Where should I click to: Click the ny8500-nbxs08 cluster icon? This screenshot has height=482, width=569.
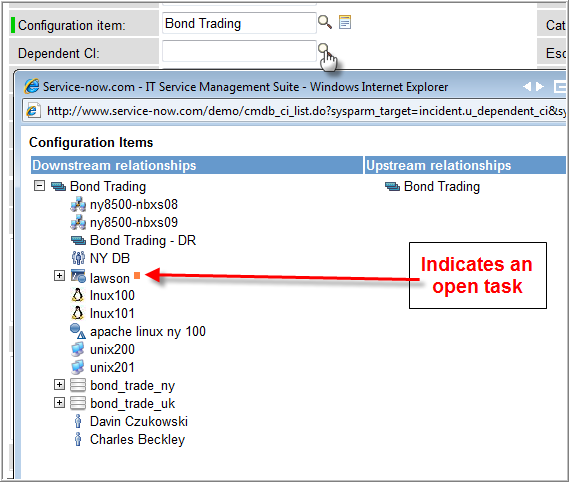(78, 204)
